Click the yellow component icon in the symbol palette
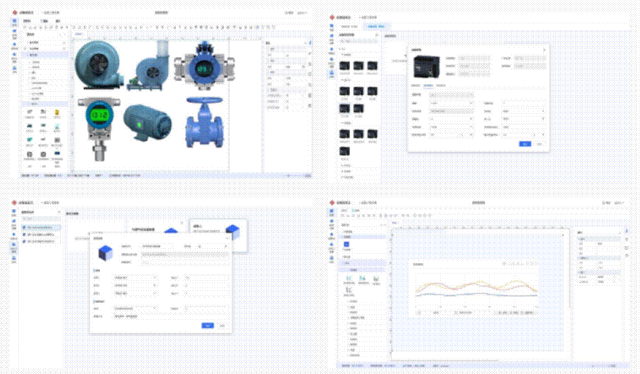This screenshot has width=640, height=374. (x=57, y=112)
